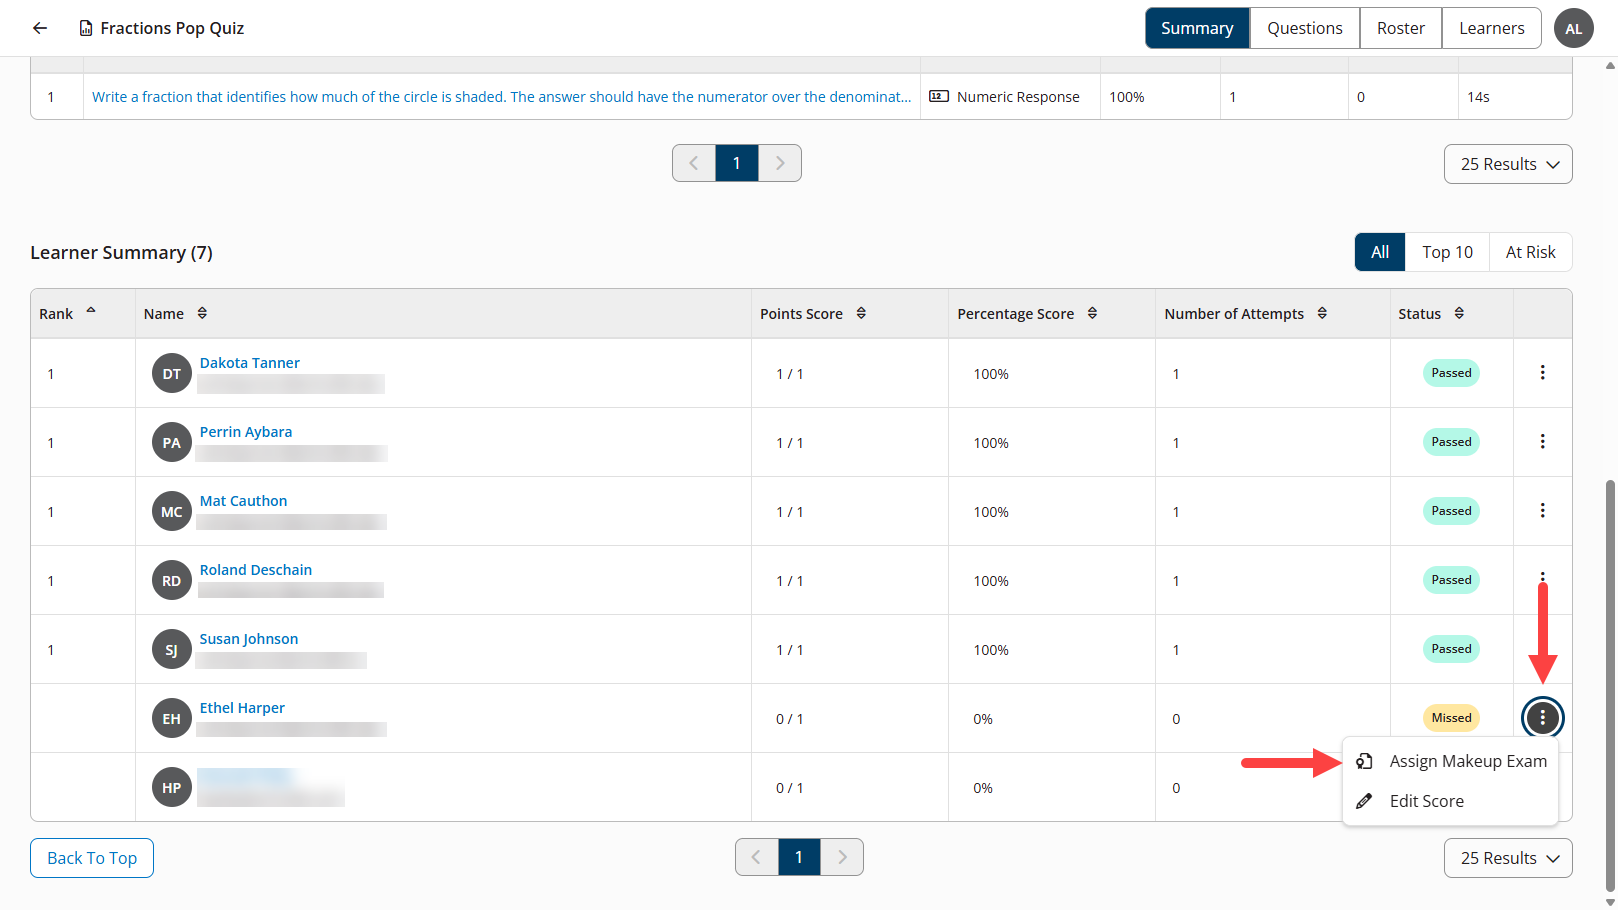This screenshot has width=1618, height=910.
Task: Click the Assign Makeup Exam icon
Action: 1364,760
